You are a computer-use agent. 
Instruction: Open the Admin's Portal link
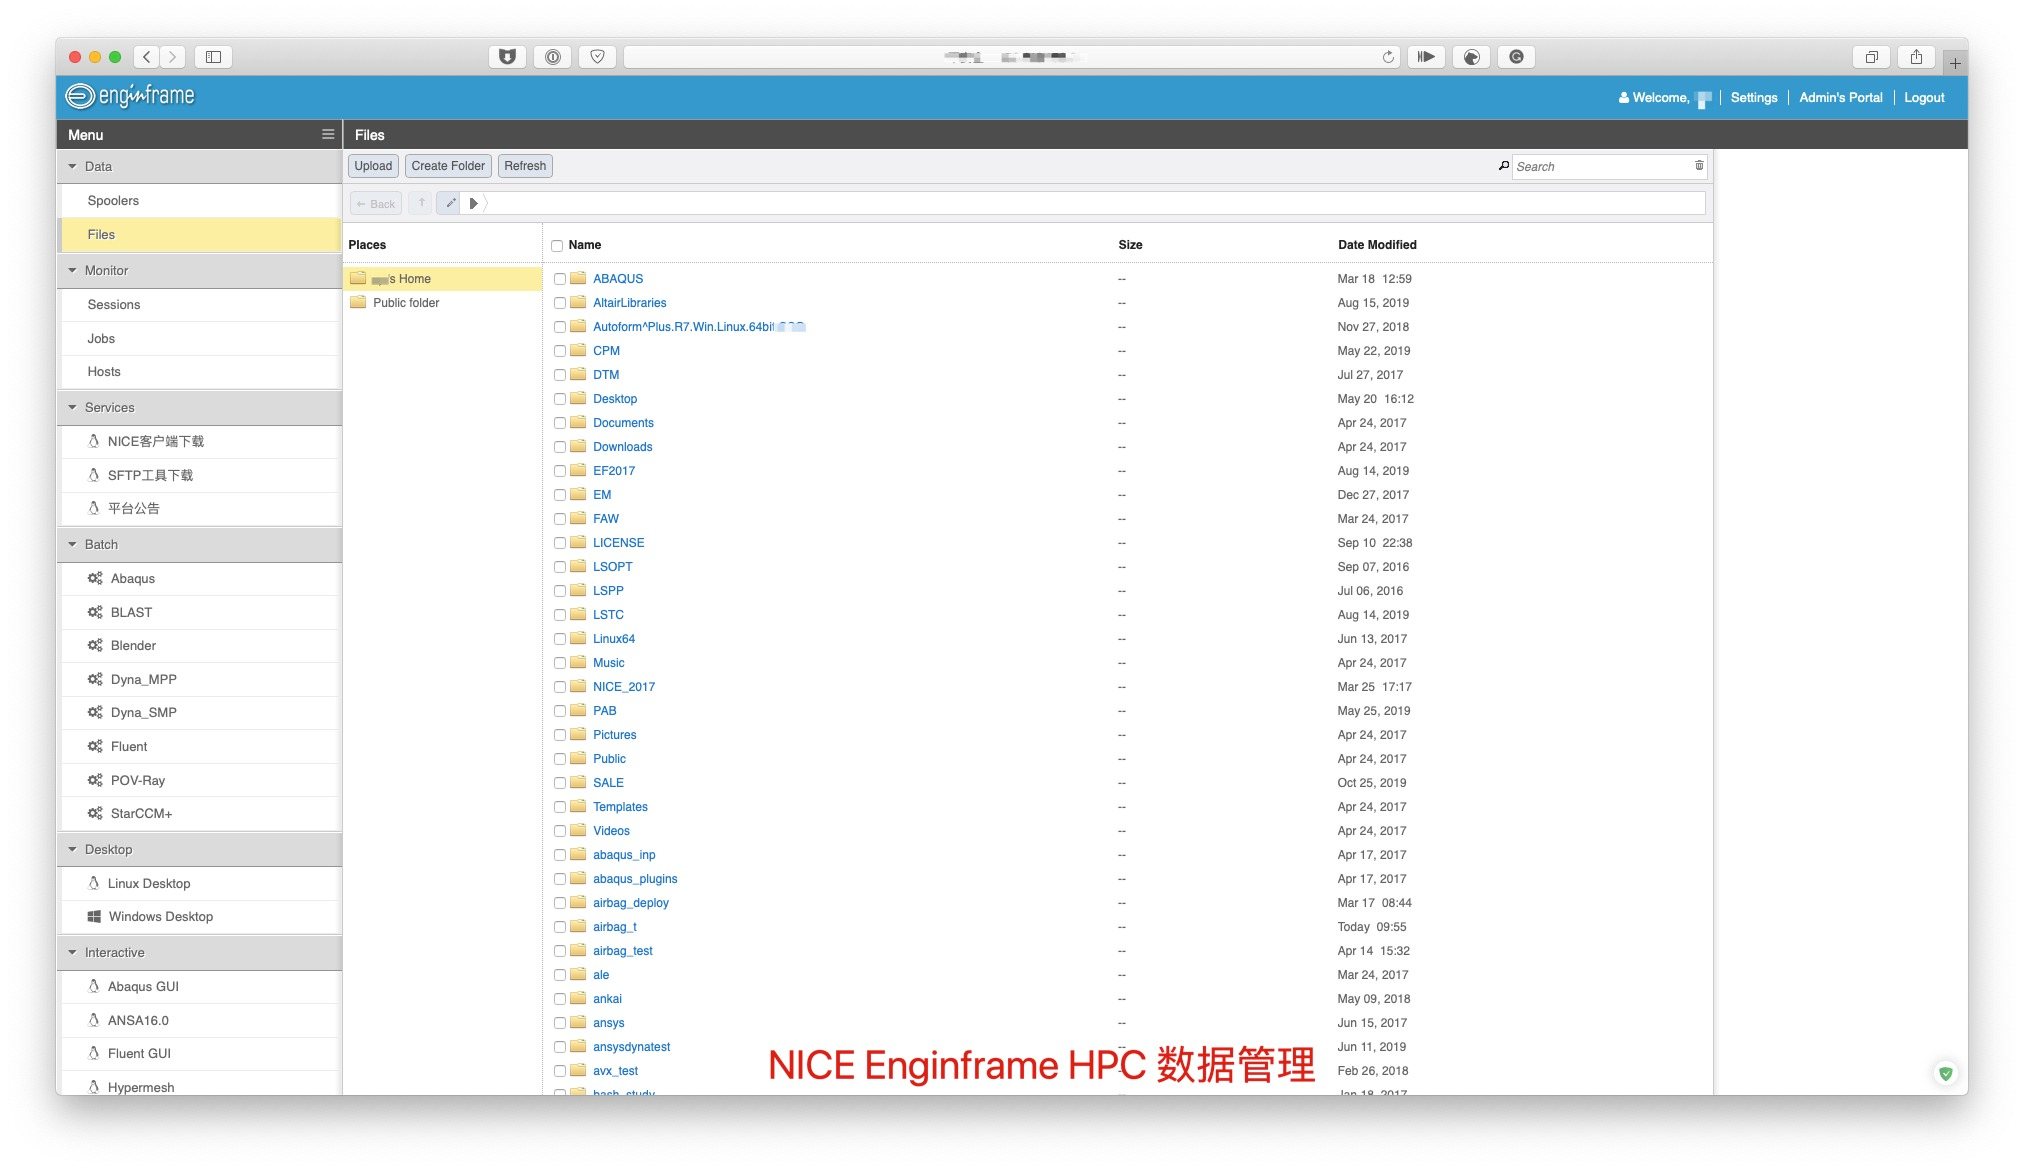1840,97
